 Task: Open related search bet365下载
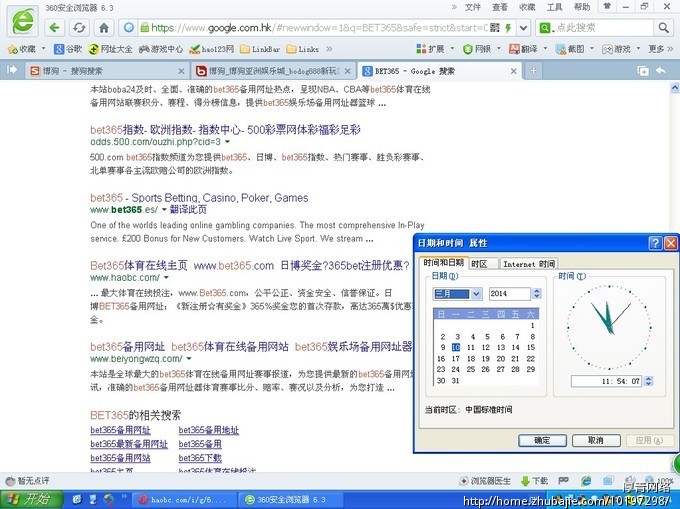200,458
